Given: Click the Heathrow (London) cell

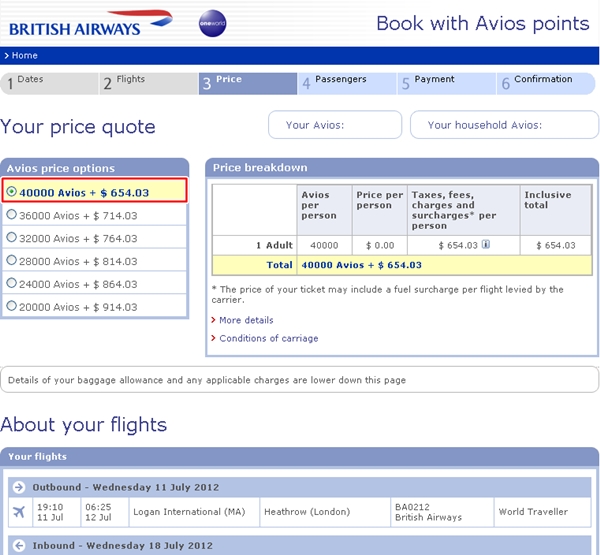Looking at the screenshot, I should click(325, 512).
